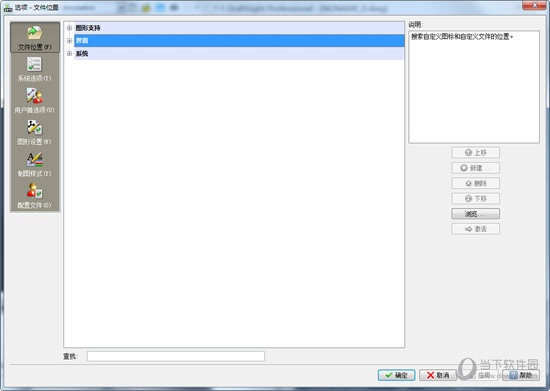Open the 制图样式 (Drafting Styles) category
Viewport: 550px width, 391px height.
click(x=35, y=164)
